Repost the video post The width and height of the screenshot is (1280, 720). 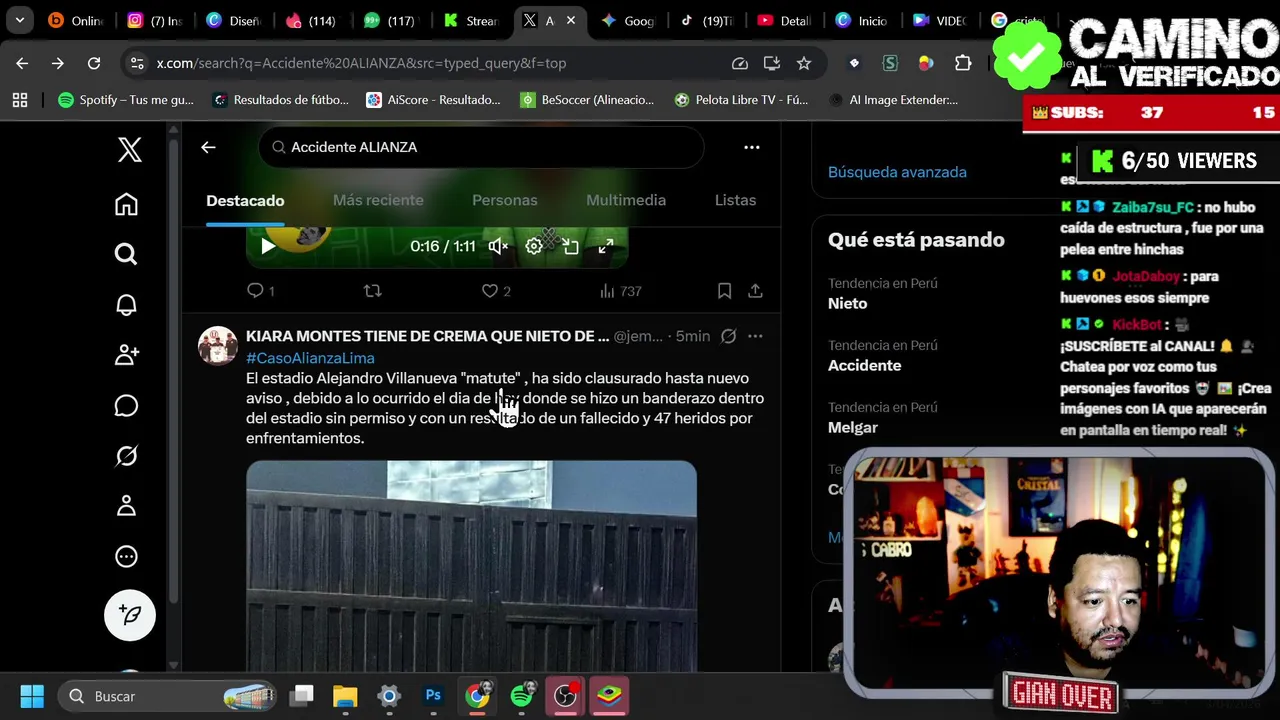point(372,291)
